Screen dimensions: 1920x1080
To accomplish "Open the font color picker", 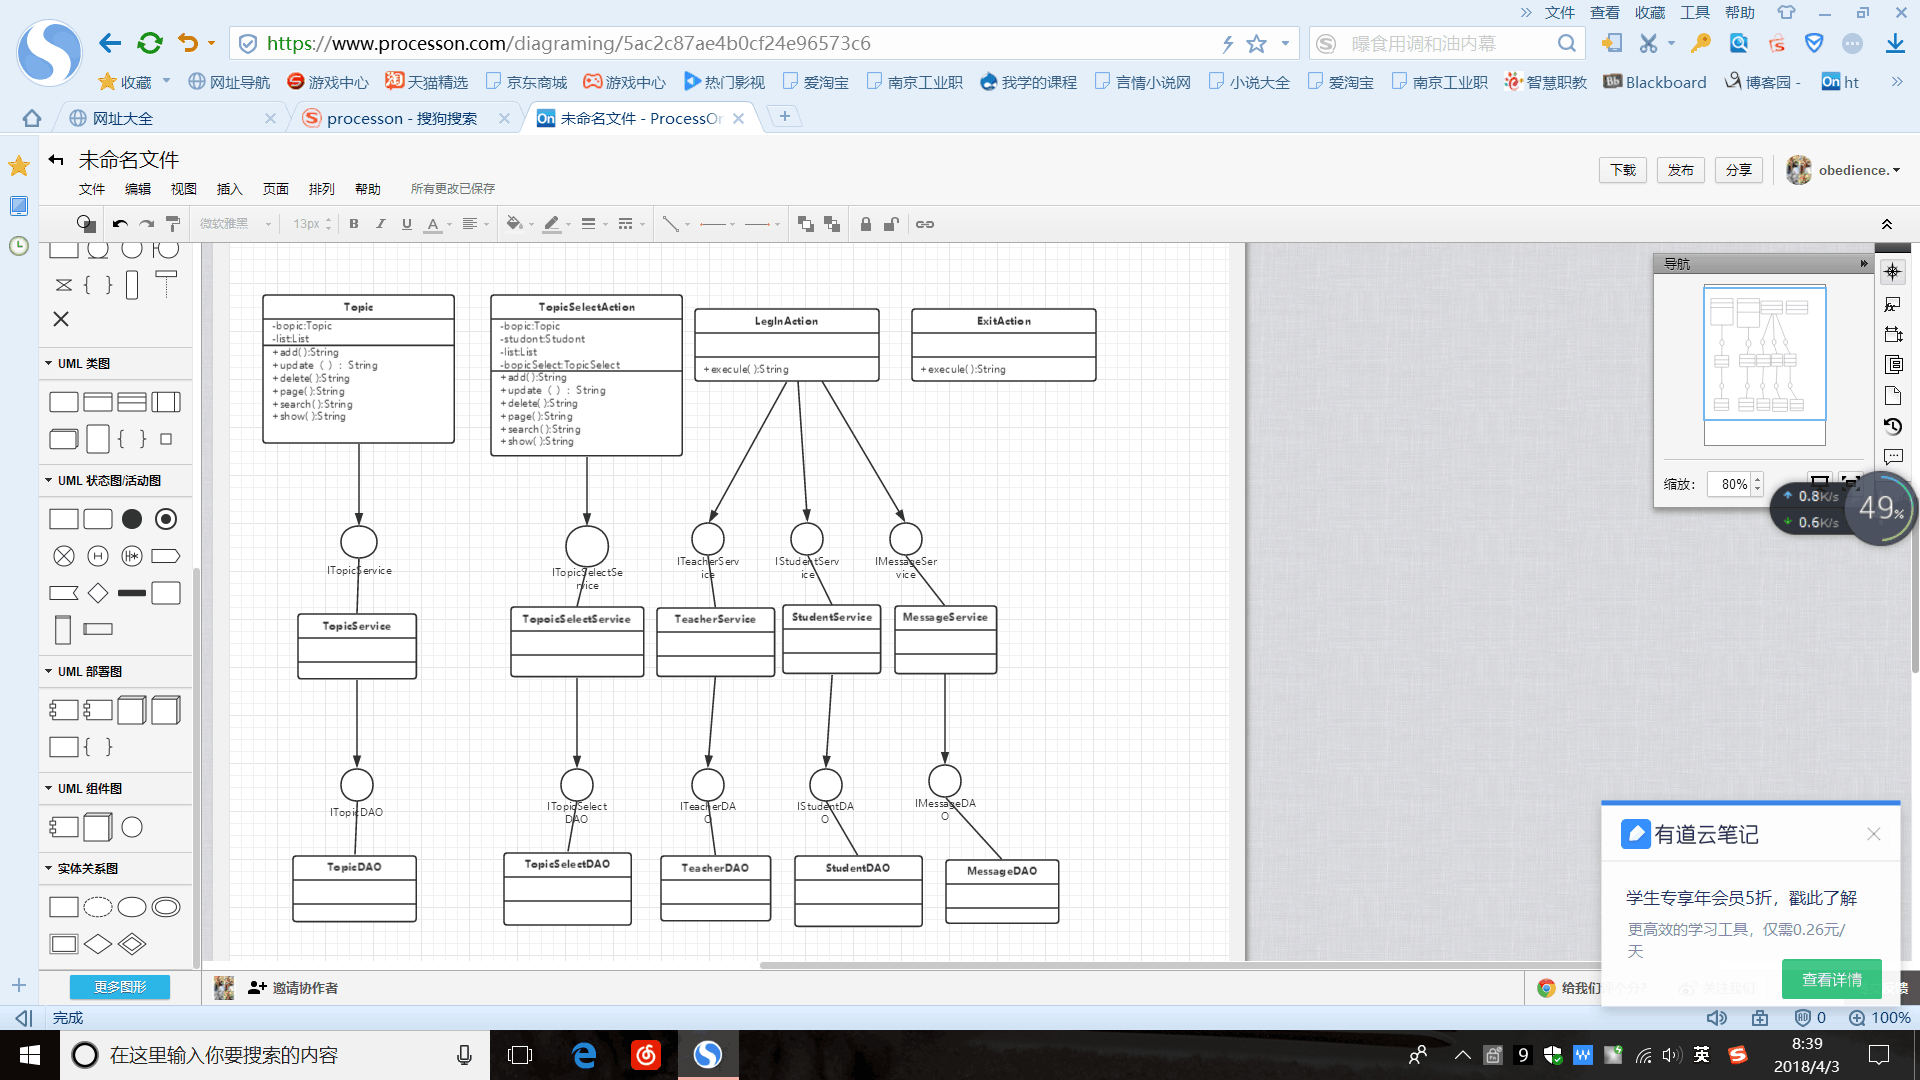I will pyautogui.click(x=438, y=224).
